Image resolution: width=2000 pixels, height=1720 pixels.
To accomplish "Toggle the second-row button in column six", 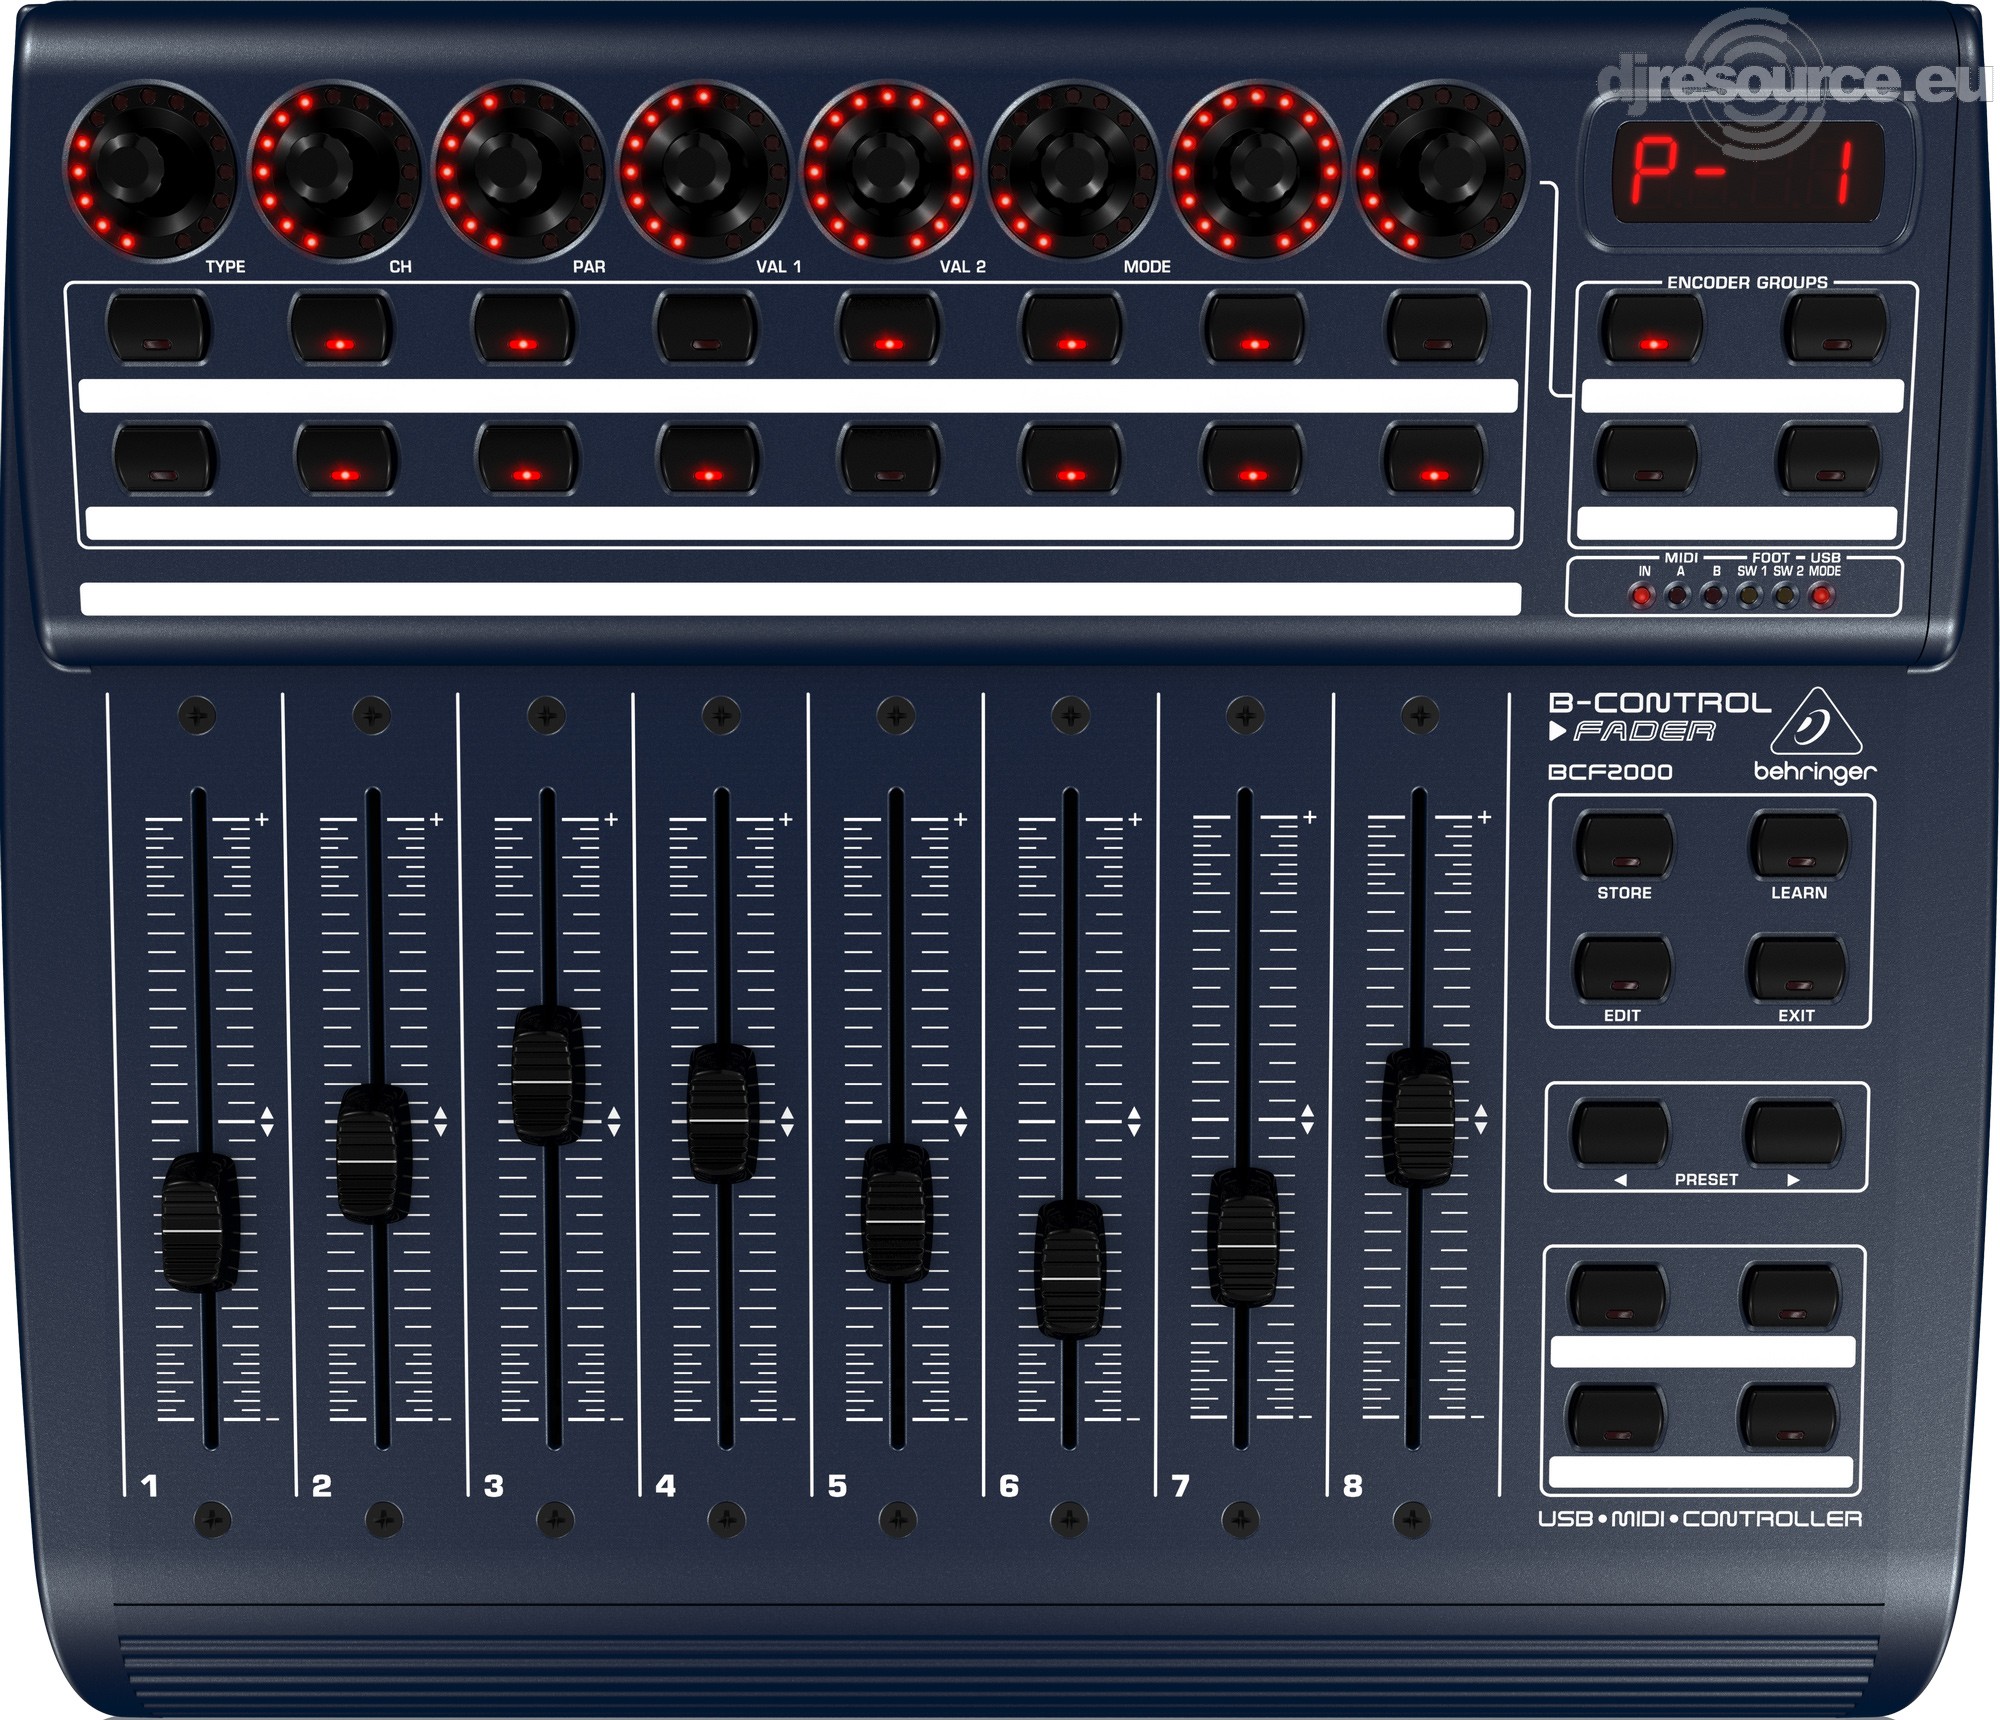I will point(1071,459).
